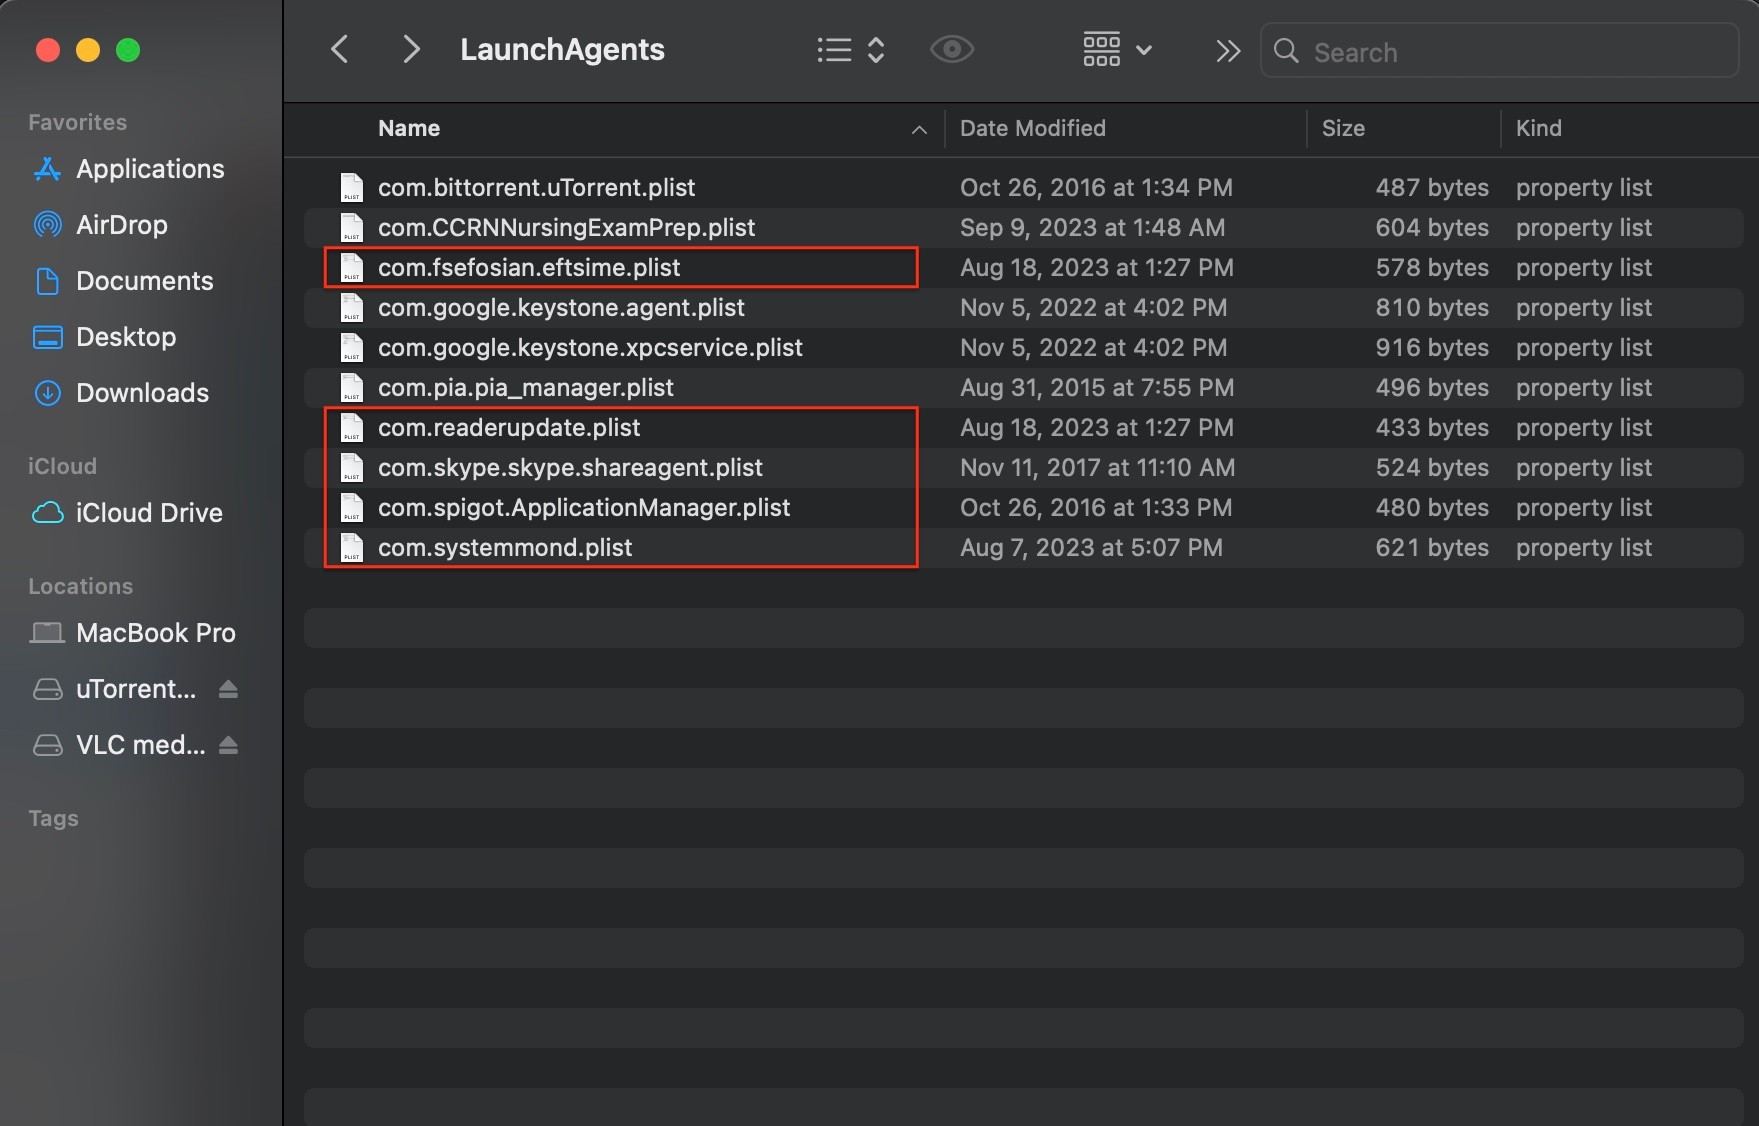
Task: Toggle sort direction with Name column arrow
Action: (919, 129)
